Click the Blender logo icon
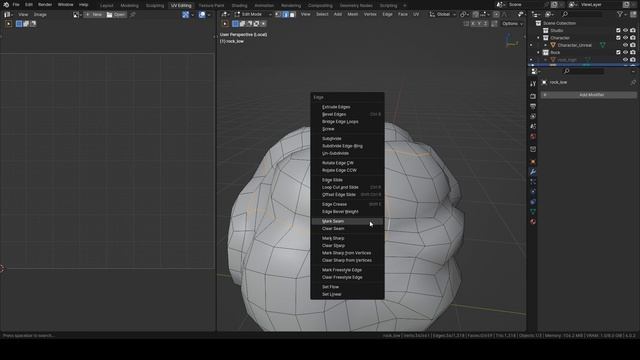 (6, 4)
